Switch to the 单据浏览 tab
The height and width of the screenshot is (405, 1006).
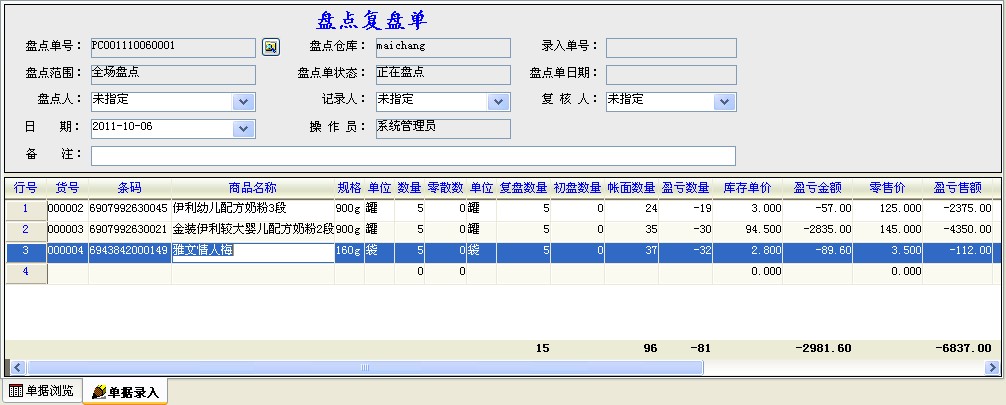pos(41,391)
